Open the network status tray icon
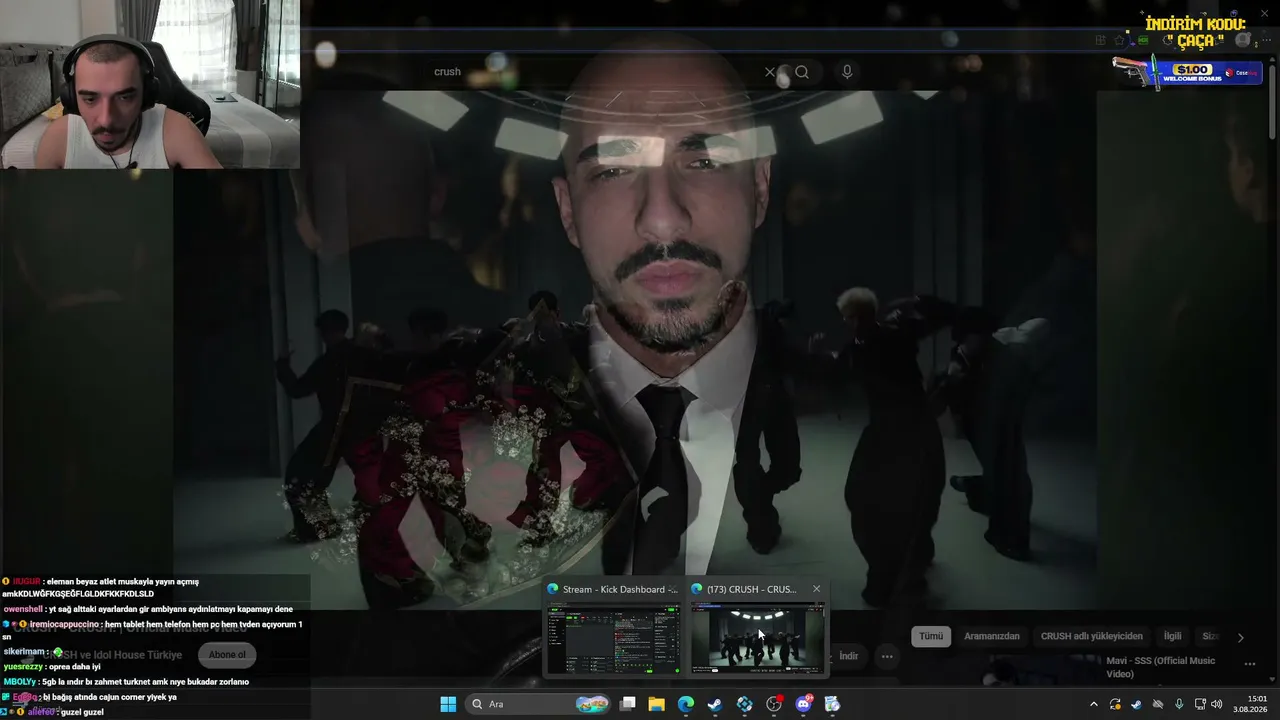This screenshot has height=720, width=1280. pyautogui.click(x=1200, y=704)
